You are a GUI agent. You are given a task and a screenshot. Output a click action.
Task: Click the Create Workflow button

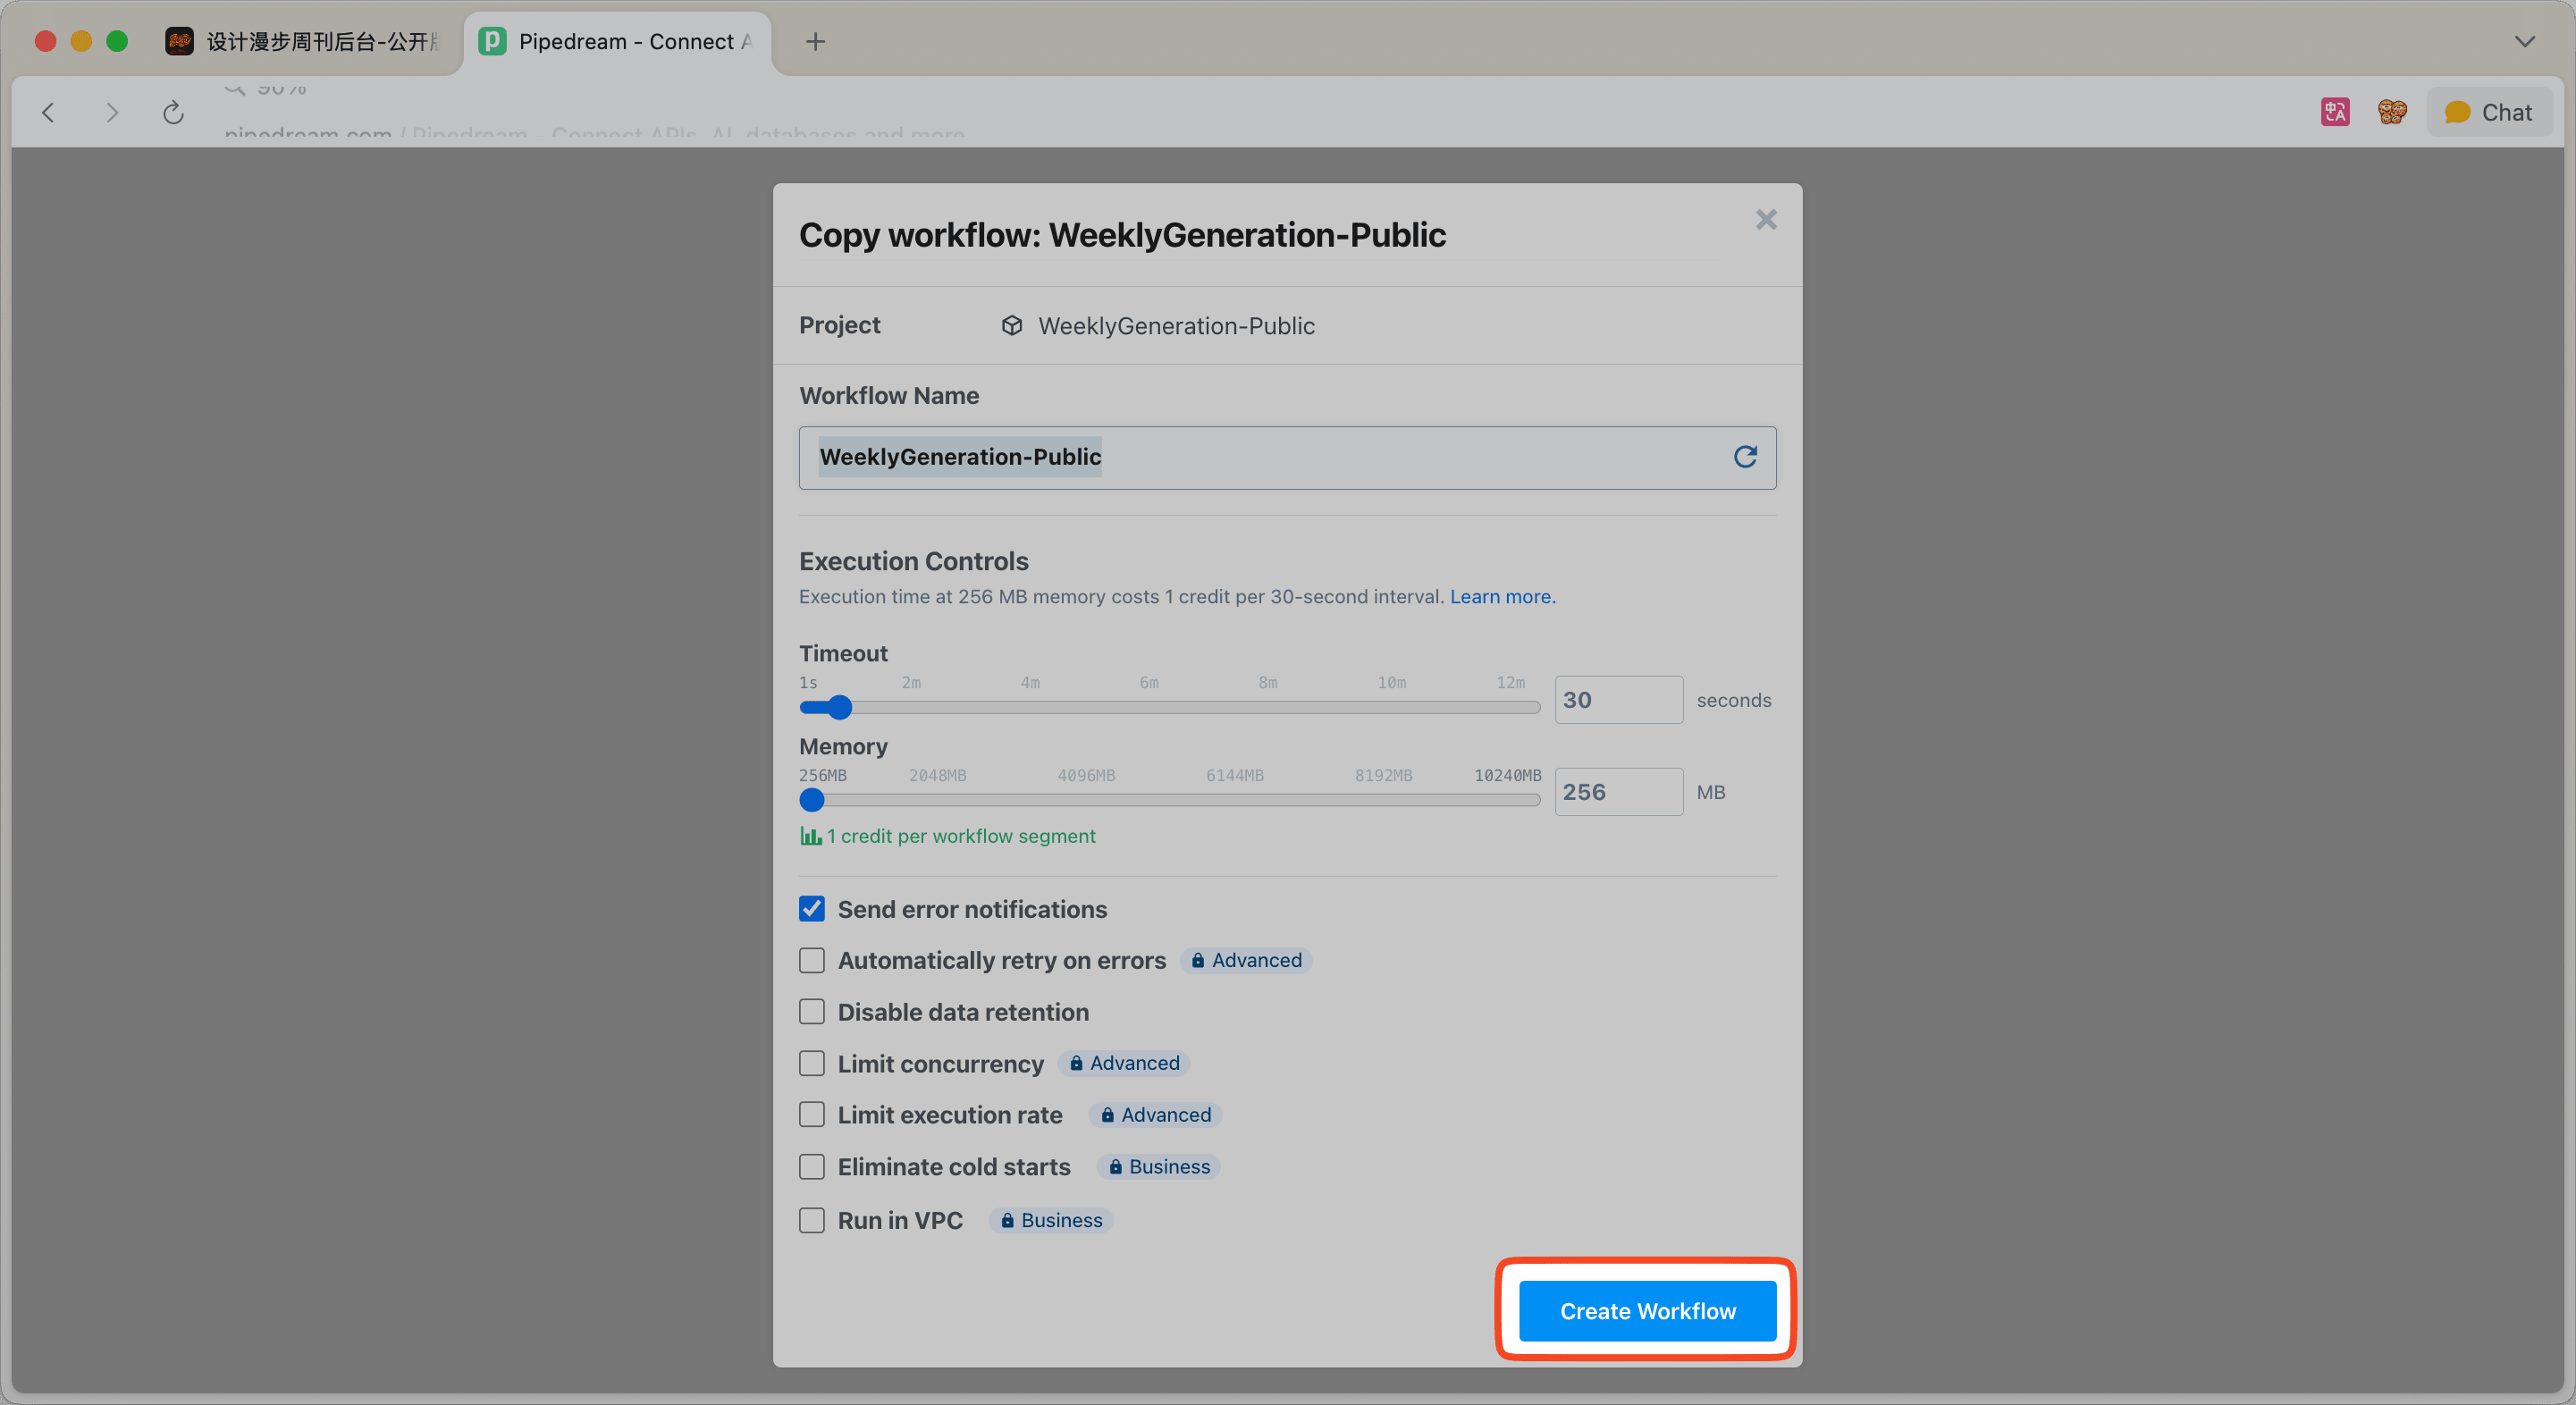coord(1647,1310)
